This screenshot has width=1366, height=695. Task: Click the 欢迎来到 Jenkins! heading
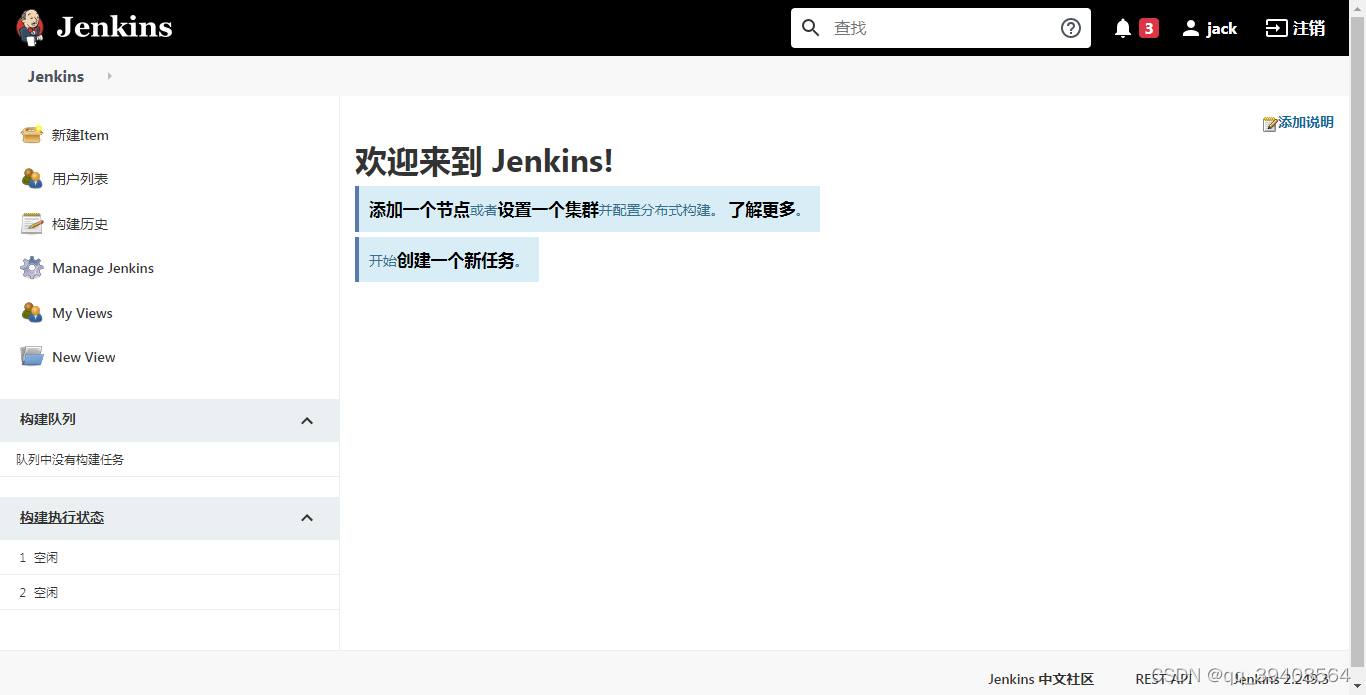coord(484,161)
